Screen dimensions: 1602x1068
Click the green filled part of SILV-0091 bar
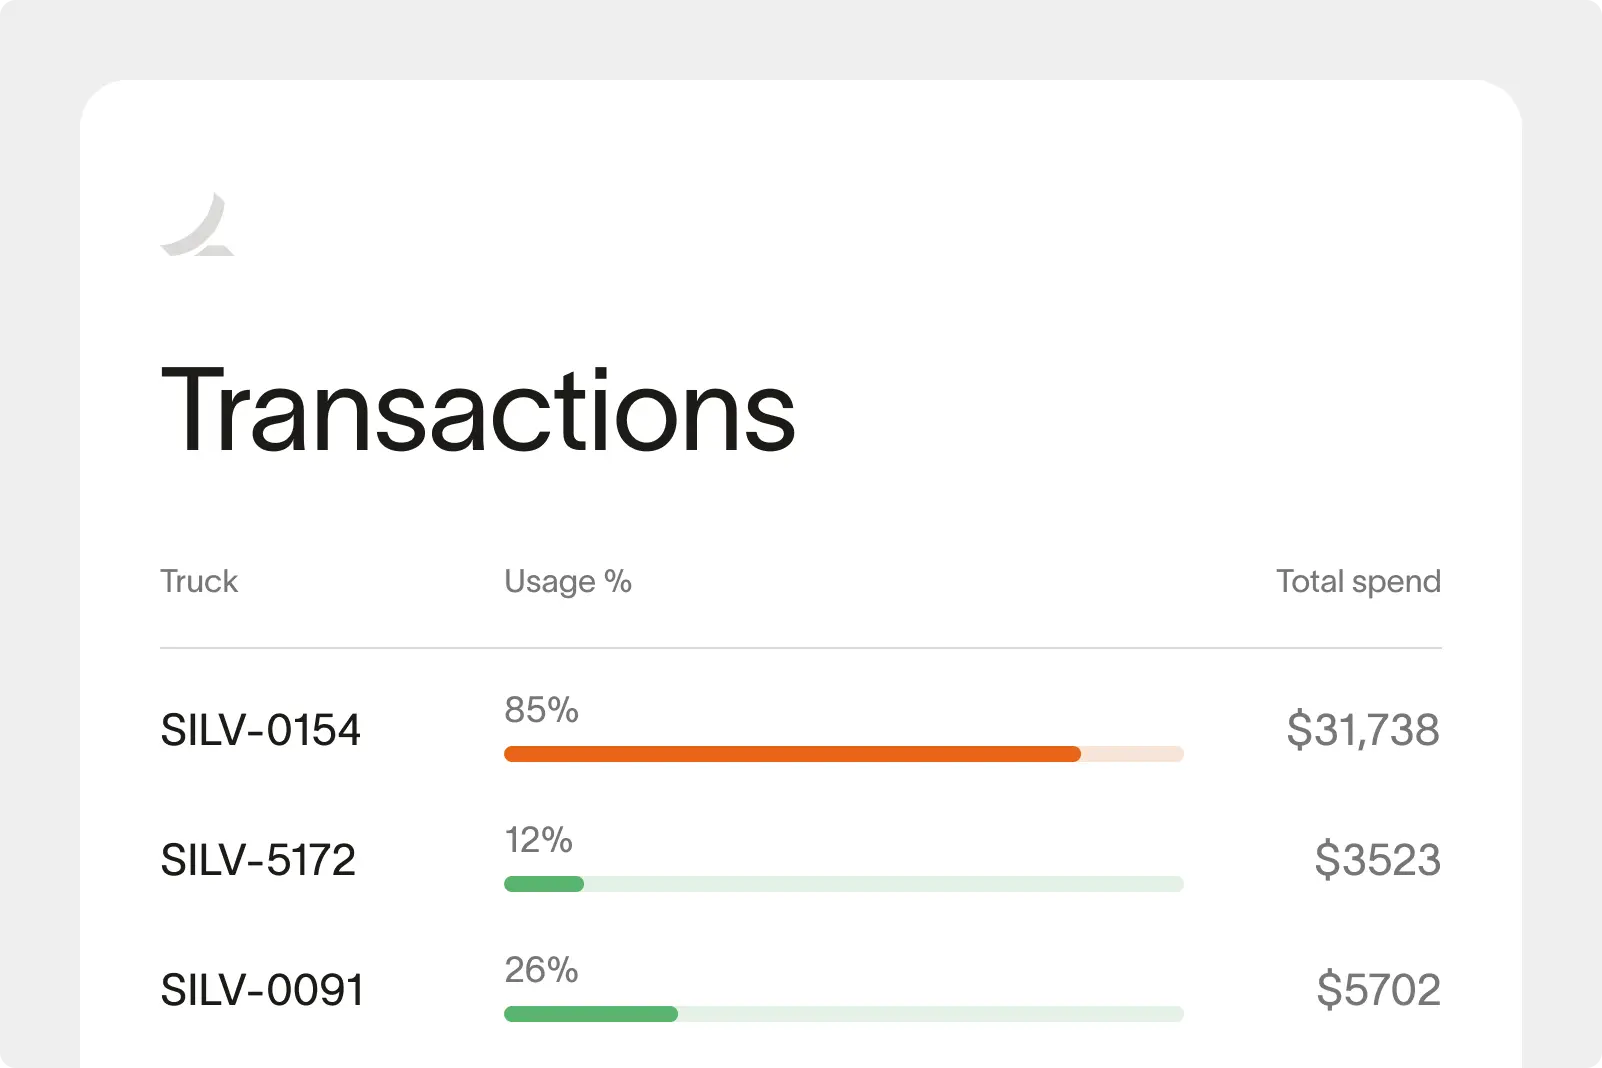click(x=591, y=1014)
